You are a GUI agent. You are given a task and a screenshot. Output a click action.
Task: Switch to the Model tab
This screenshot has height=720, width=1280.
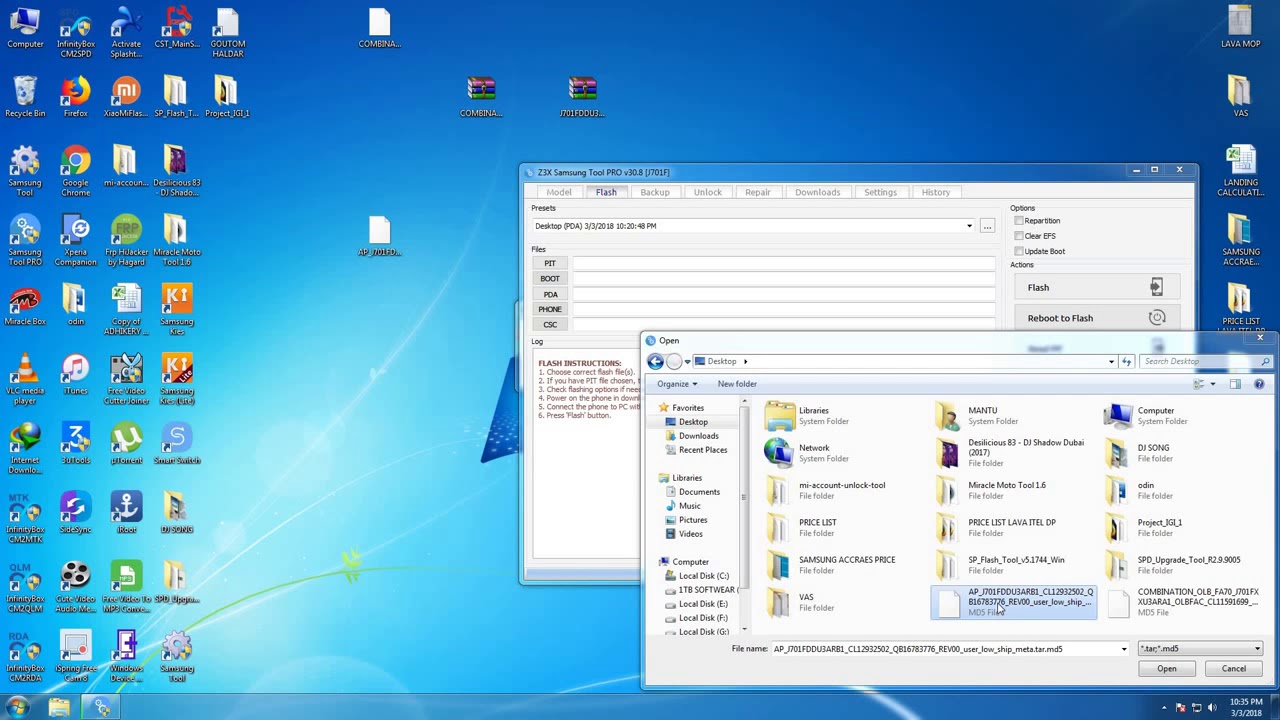point(559,192)
